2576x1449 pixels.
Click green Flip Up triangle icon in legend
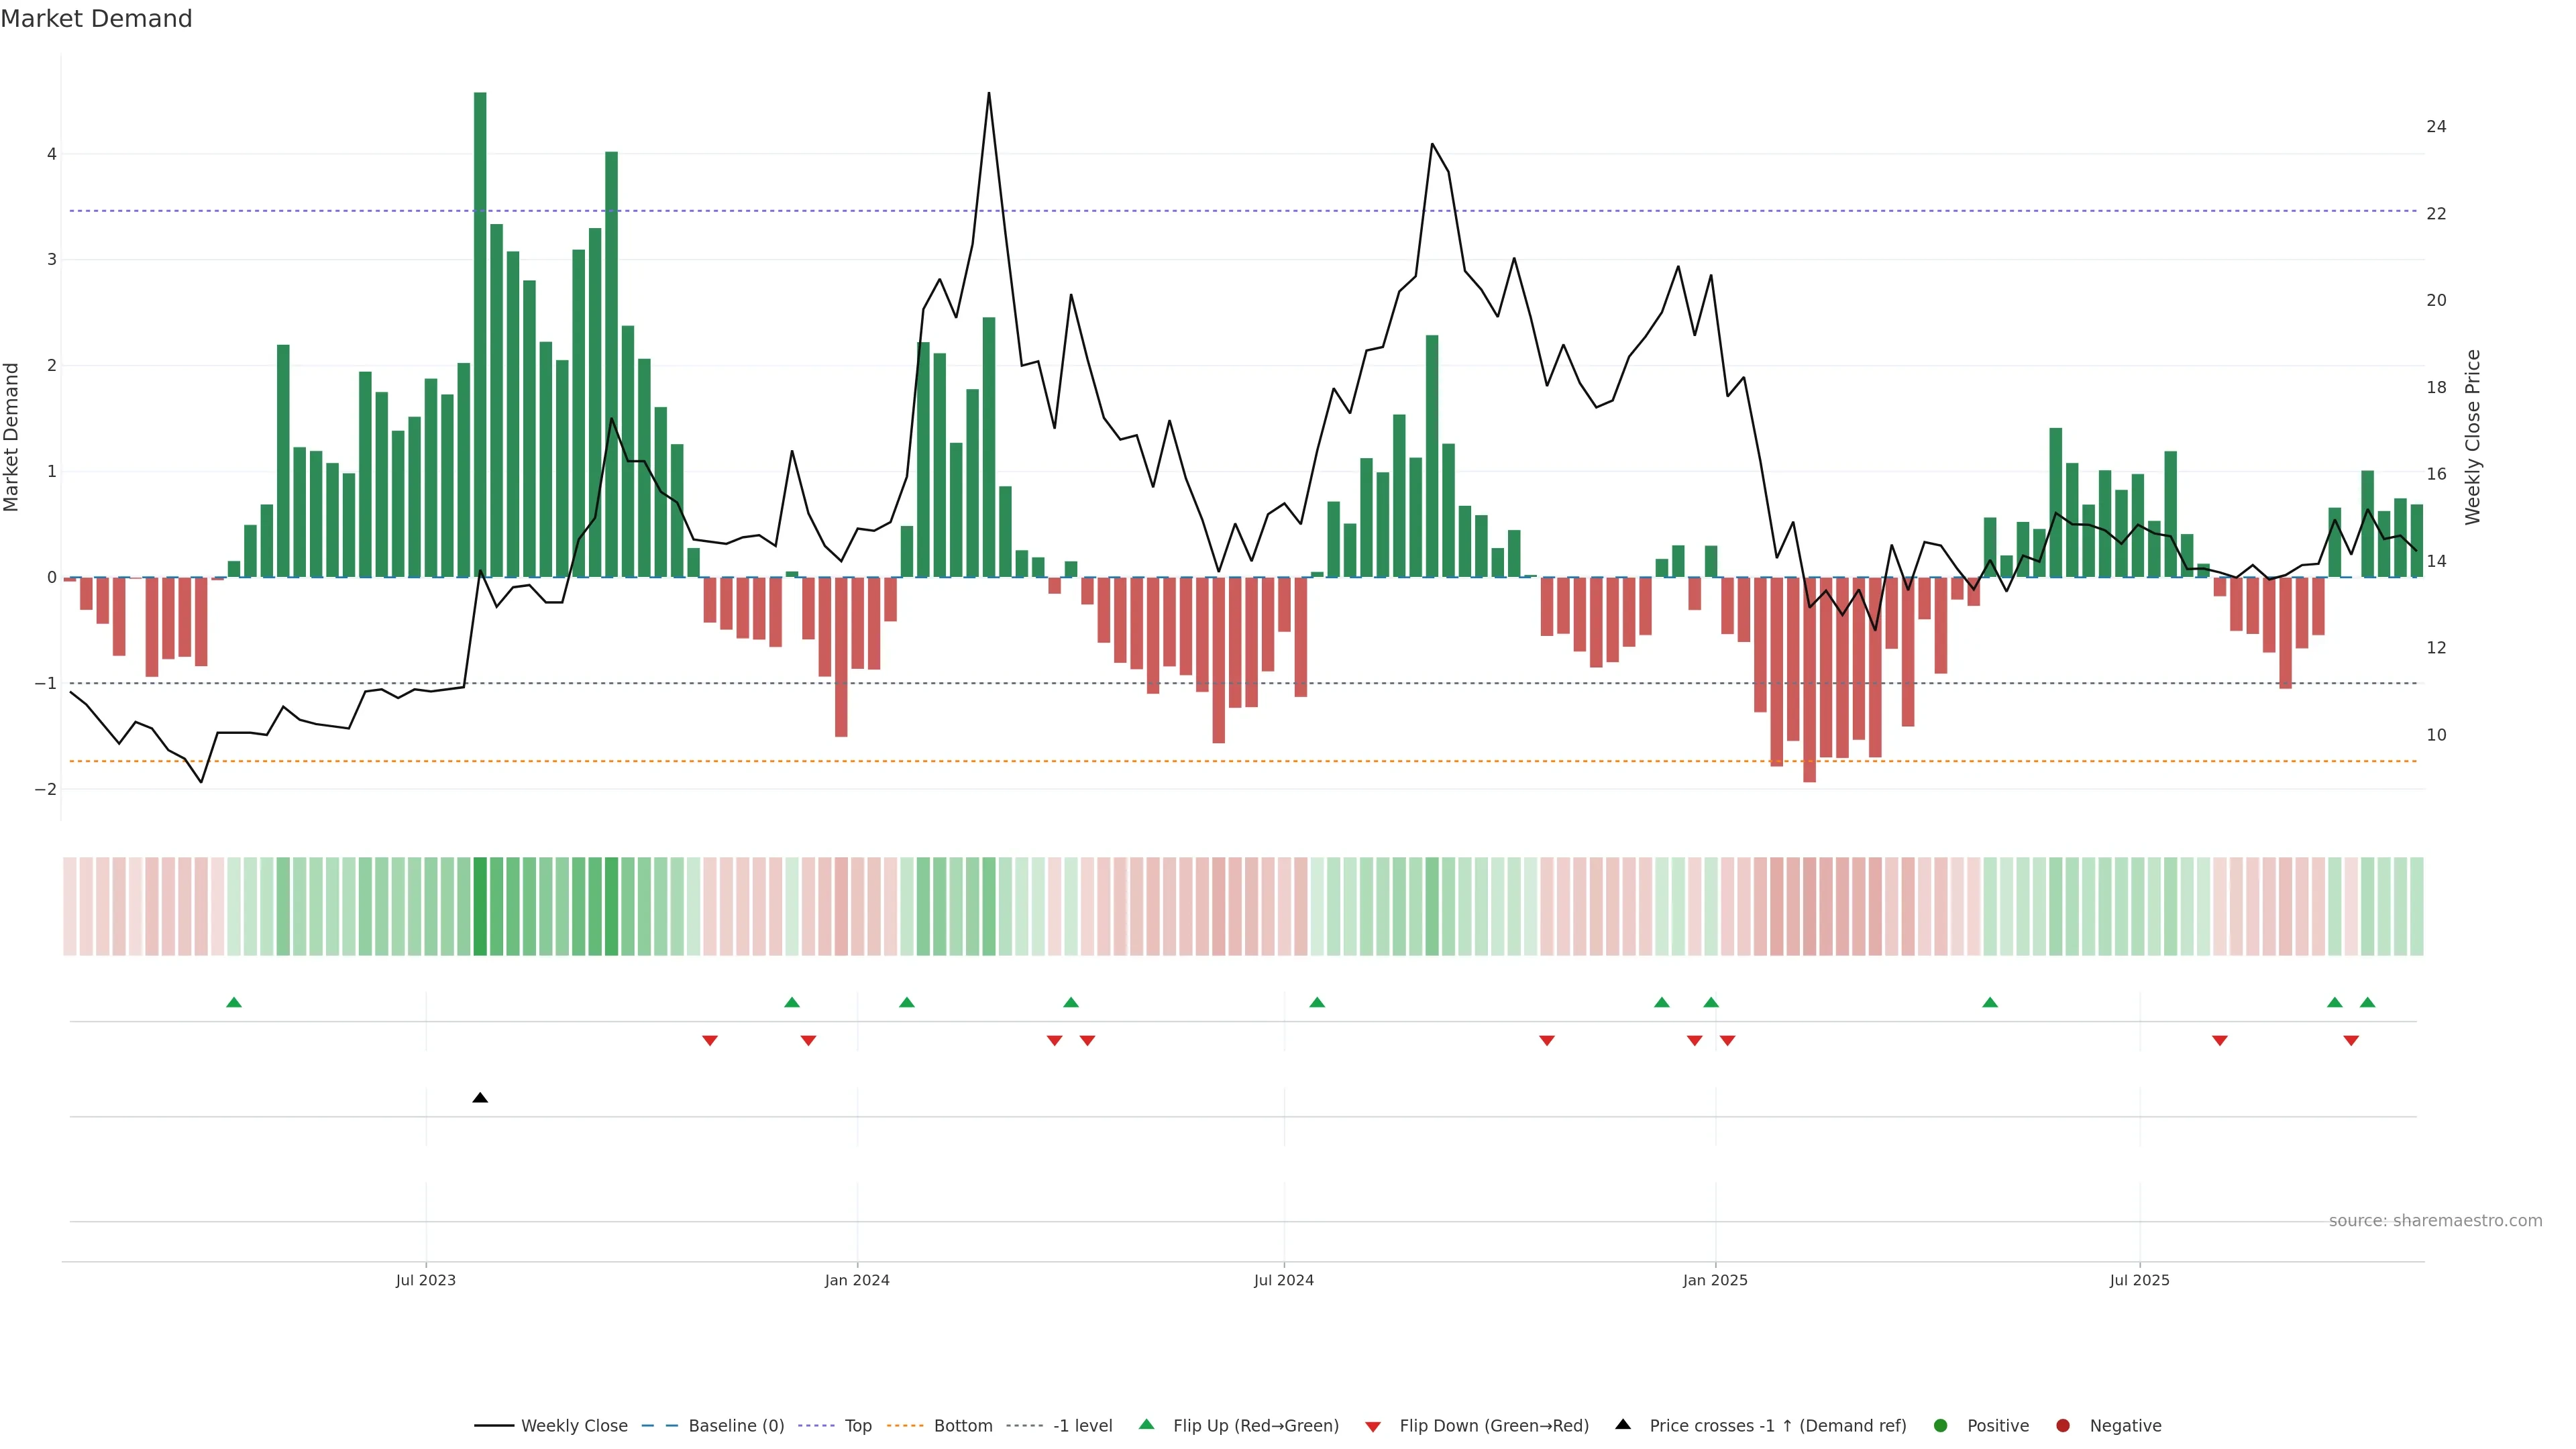pos(1147,1424)
